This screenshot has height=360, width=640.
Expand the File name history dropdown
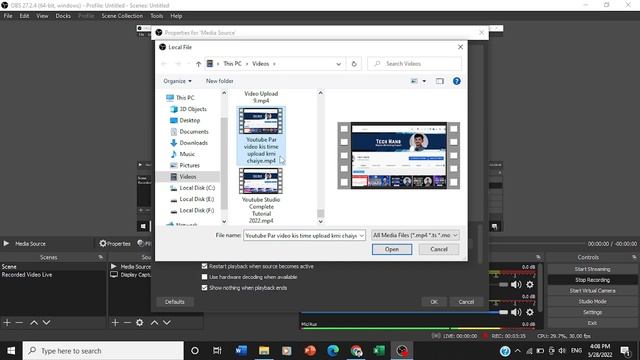click(362, 236)
